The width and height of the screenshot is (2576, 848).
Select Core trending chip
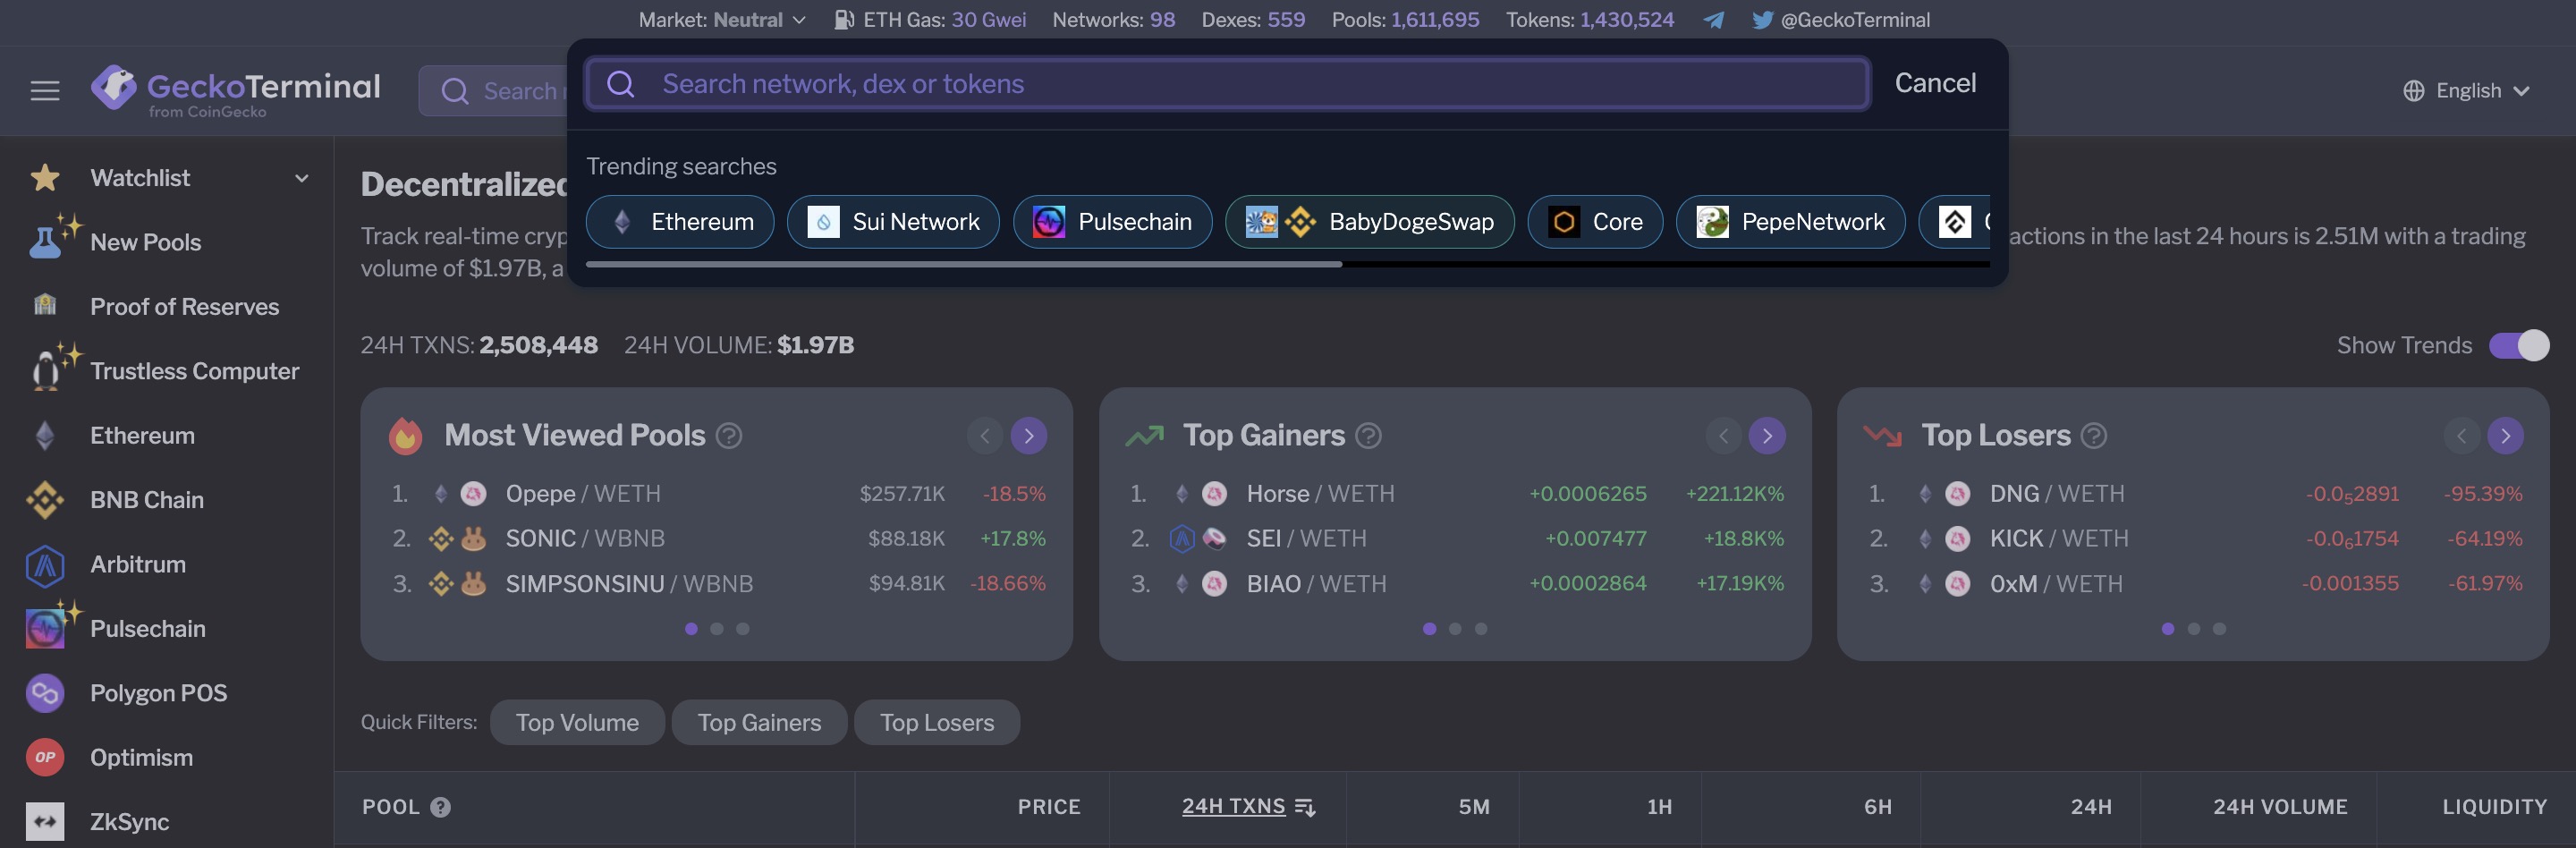(1595, 222)
